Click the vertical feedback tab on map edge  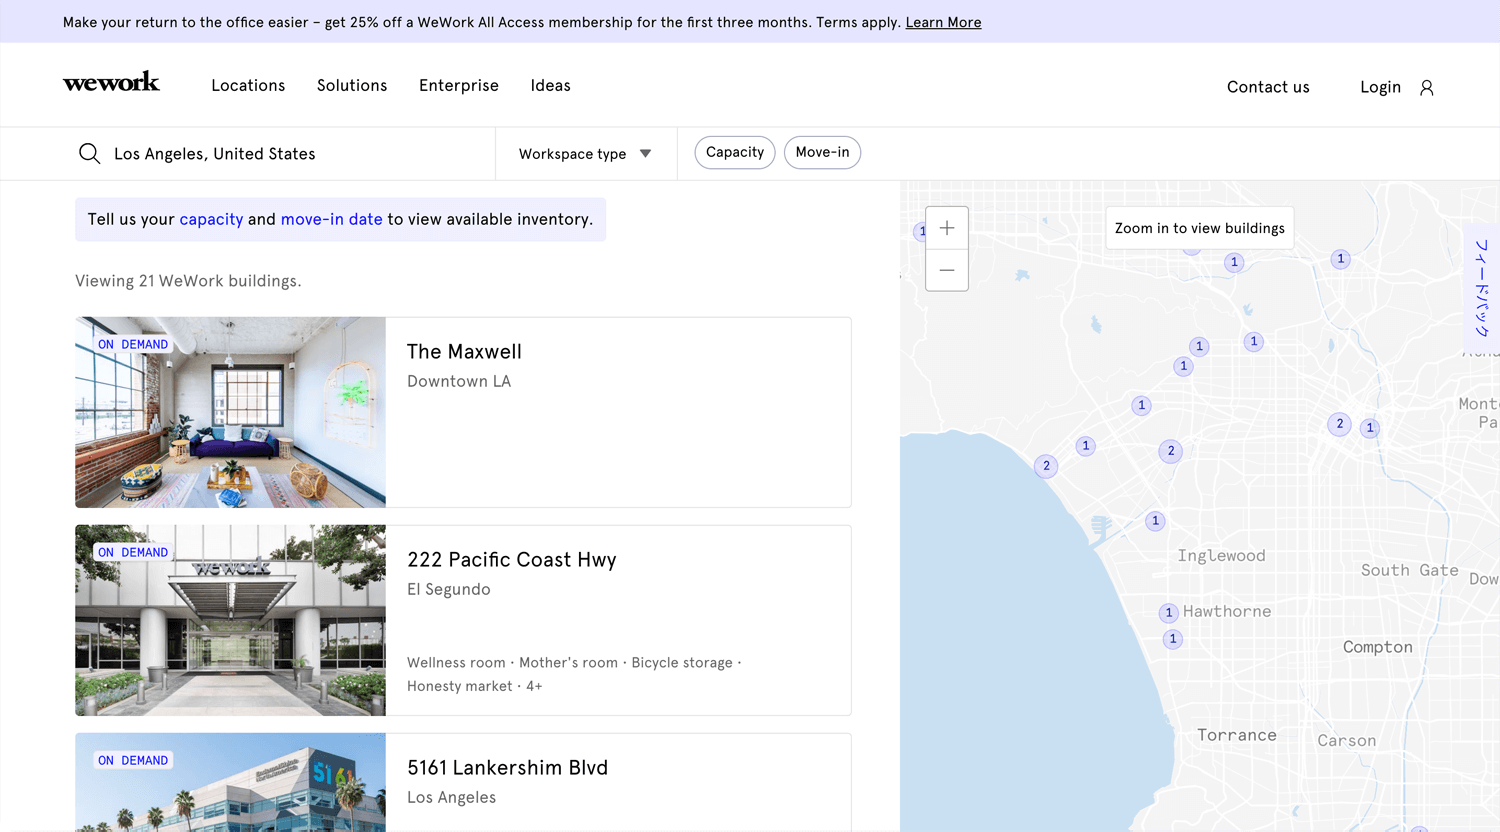(x=1482, y=288)
